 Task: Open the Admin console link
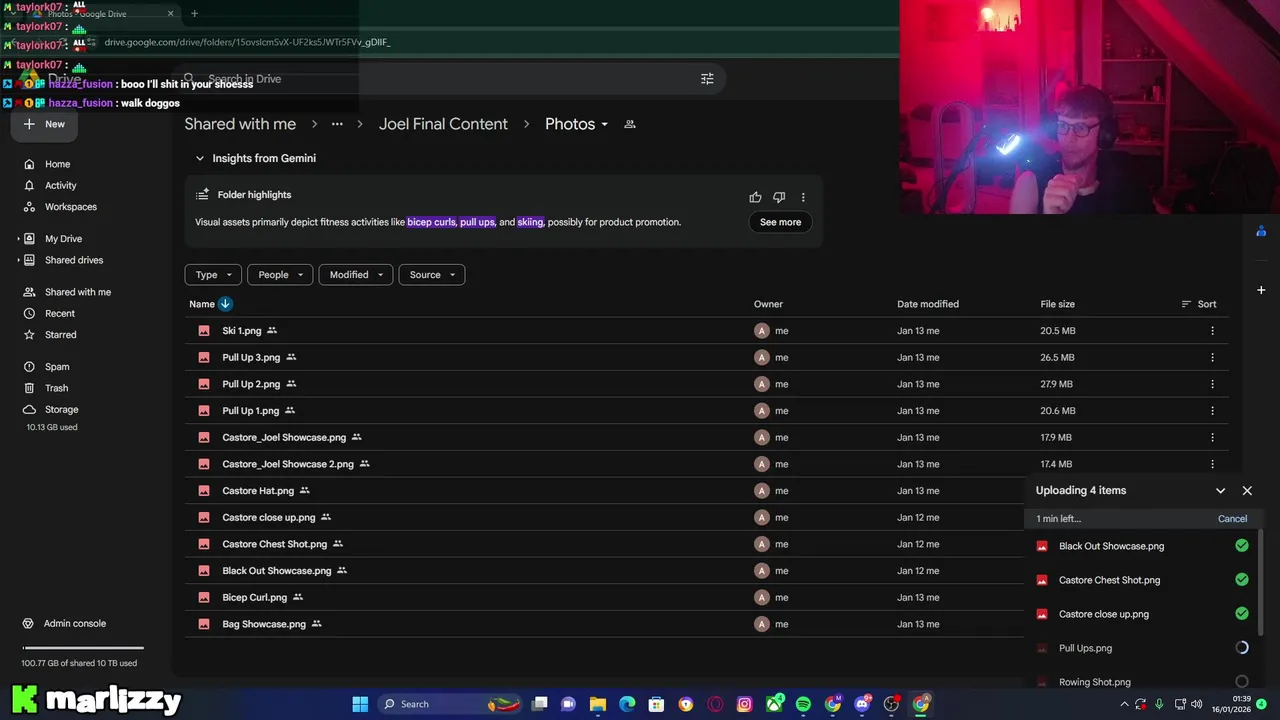74,623
